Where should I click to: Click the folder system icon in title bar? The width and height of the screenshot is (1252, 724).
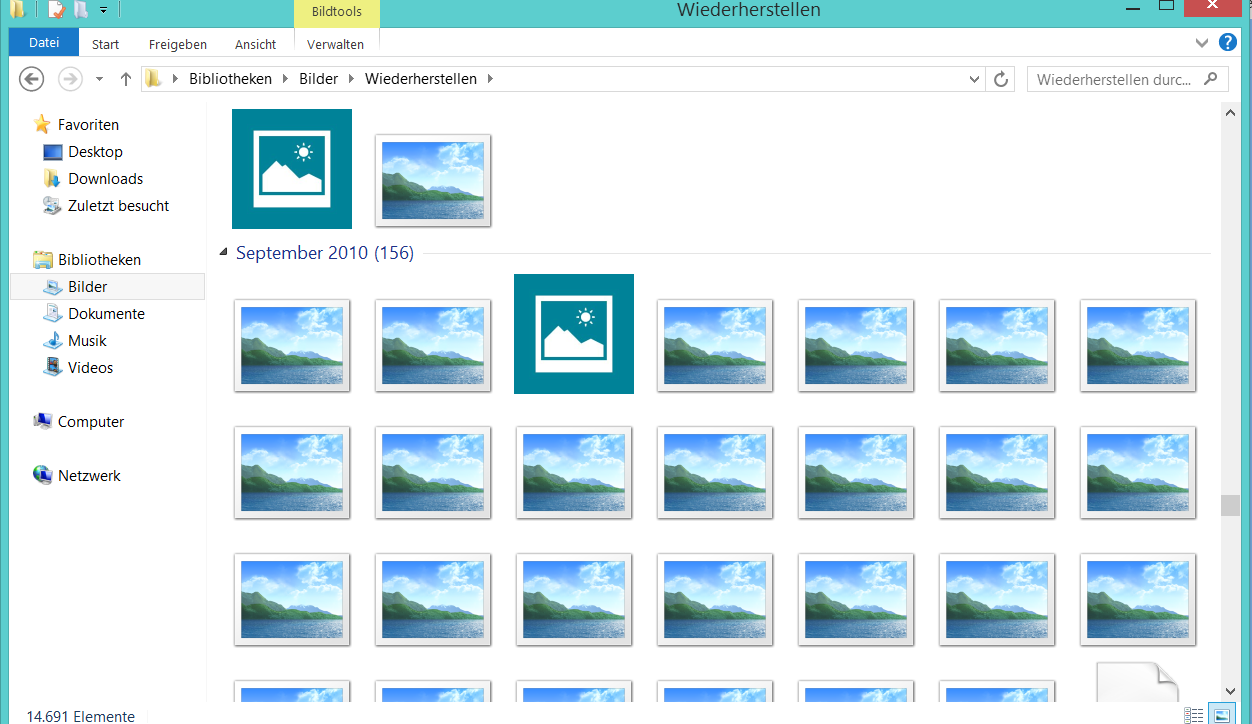point(18,10)
